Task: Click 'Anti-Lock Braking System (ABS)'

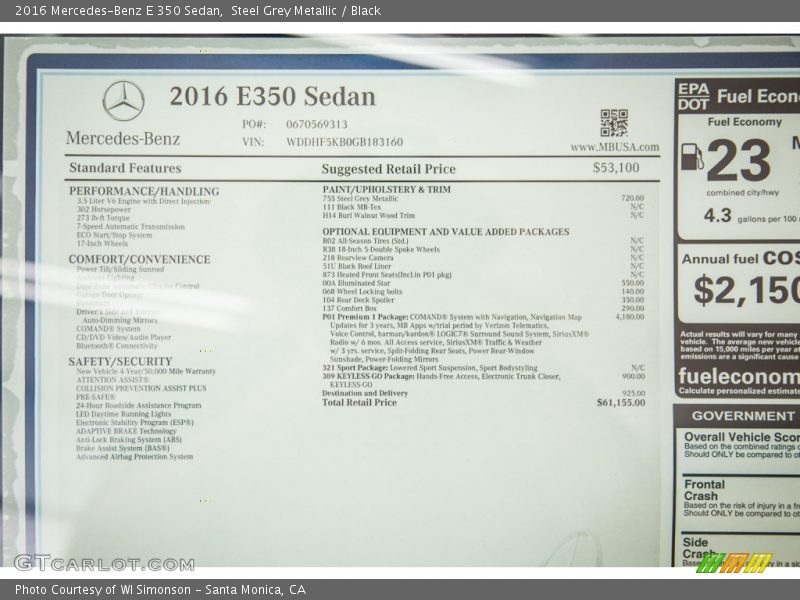Action: pyautogui.click(x=129, y=440)
